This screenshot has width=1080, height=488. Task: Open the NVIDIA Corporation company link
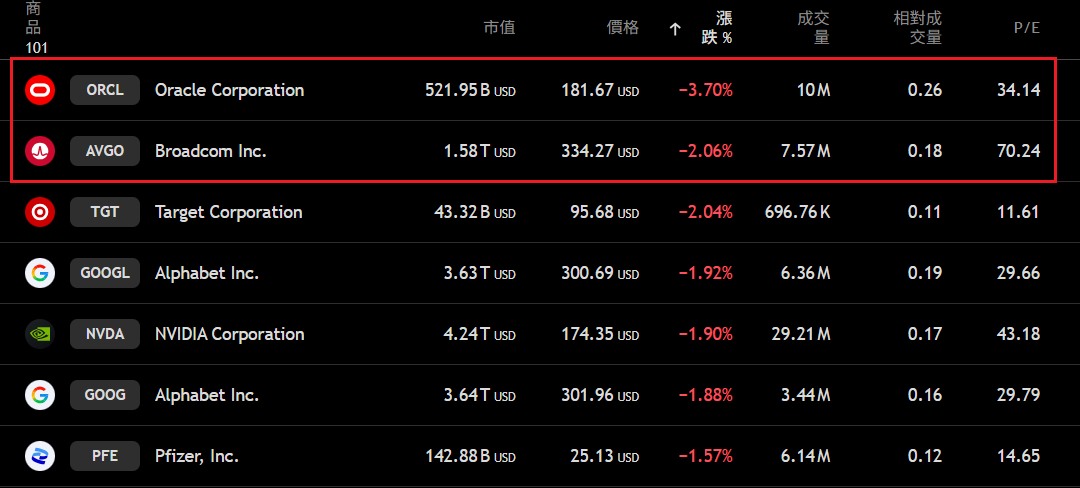(x=229, y=334)
